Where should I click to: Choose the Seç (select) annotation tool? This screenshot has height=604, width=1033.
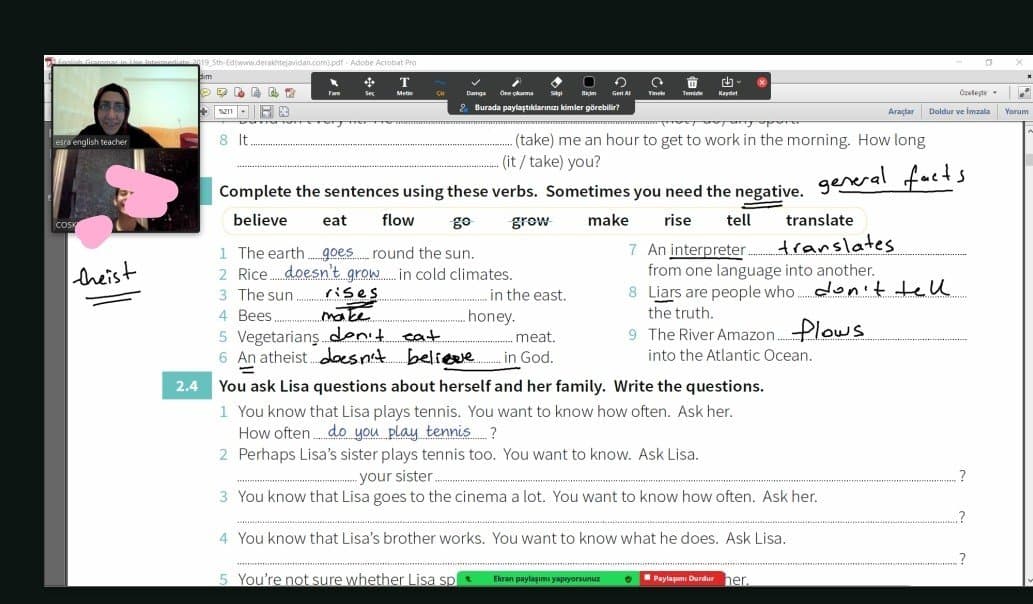point(370,86)
